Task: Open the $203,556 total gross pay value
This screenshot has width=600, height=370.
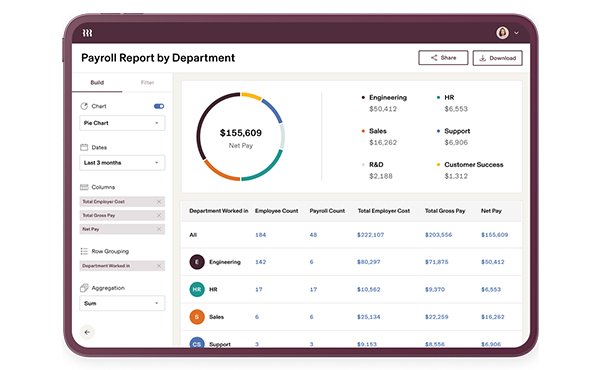Action: pos(438,235)
